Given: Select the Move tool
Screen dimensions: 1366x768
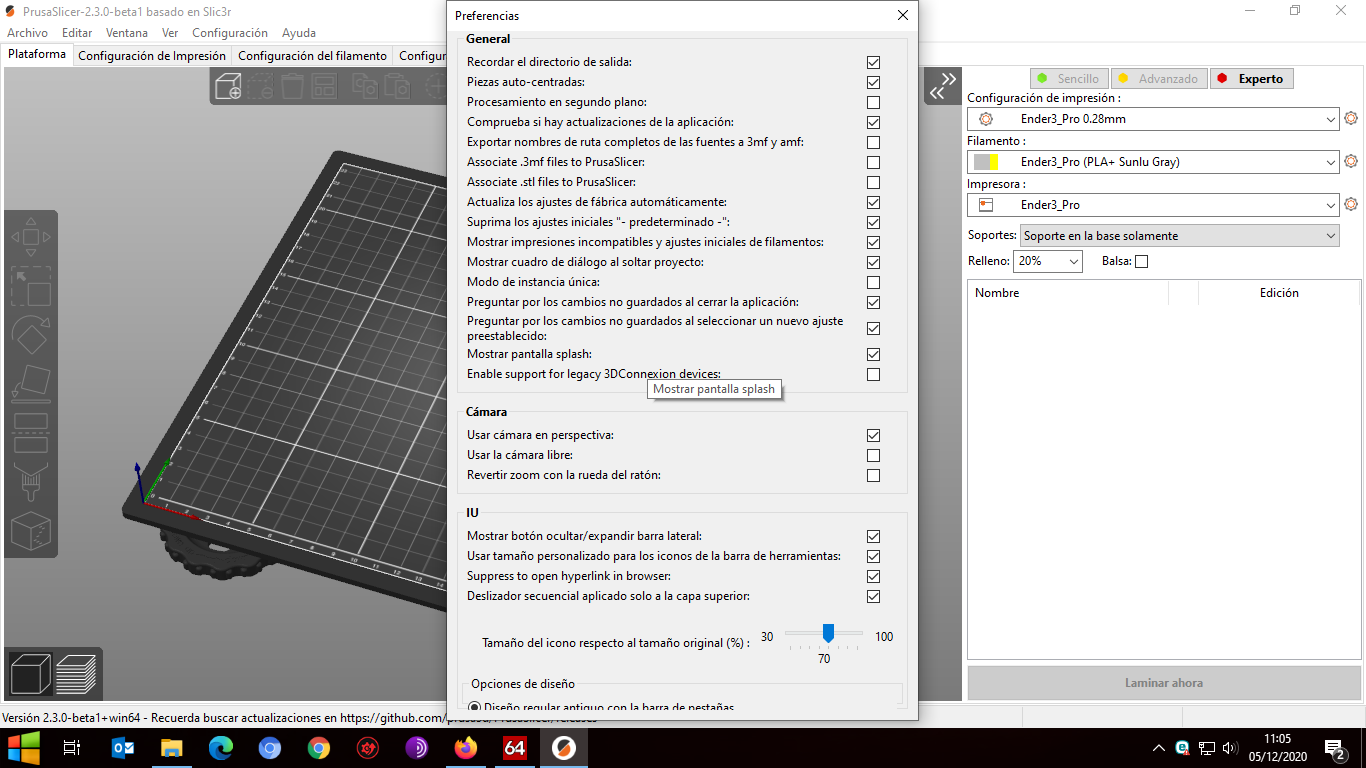Looking at the screenshot, I should tap(31, 237).
